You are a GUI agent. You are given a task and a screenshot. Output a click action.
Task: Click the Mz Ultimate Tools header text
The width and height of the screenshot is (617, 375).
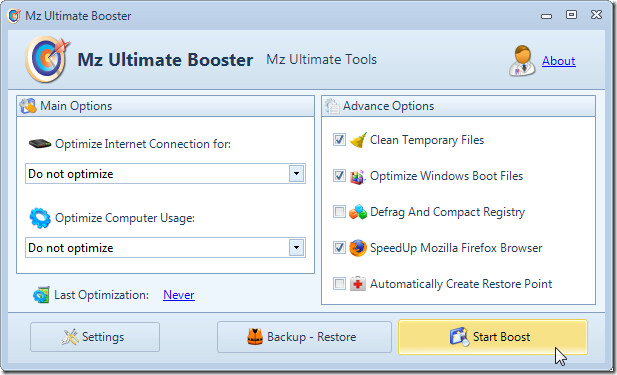pos(321,59)
